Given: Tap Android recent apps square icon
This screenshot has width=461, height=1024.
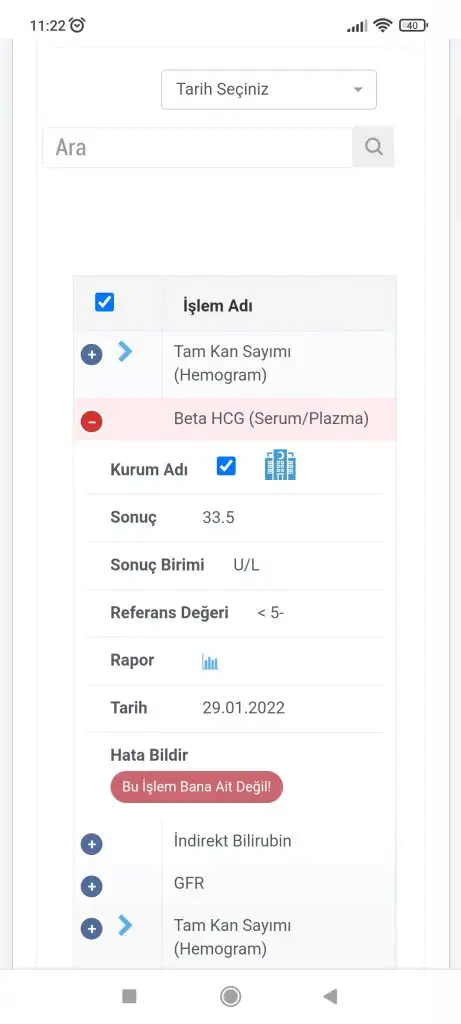Looking at the screenshot, I should [129, 996].
